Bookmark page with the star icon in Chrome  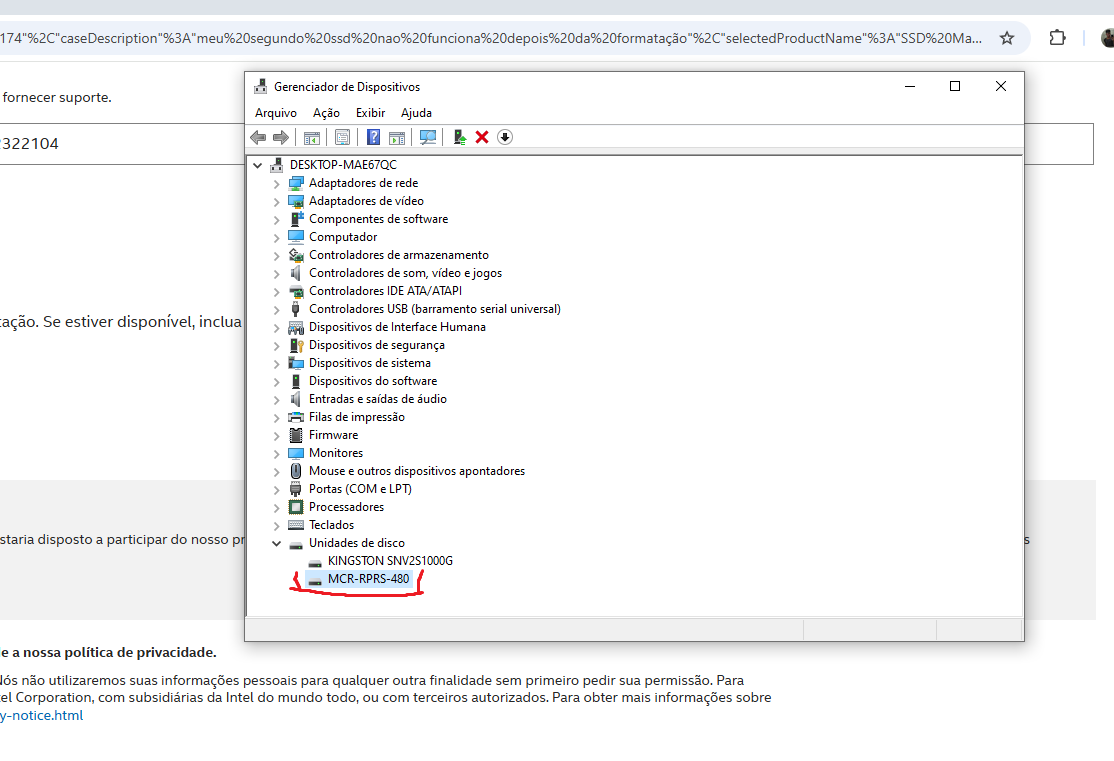point(1007,38)
